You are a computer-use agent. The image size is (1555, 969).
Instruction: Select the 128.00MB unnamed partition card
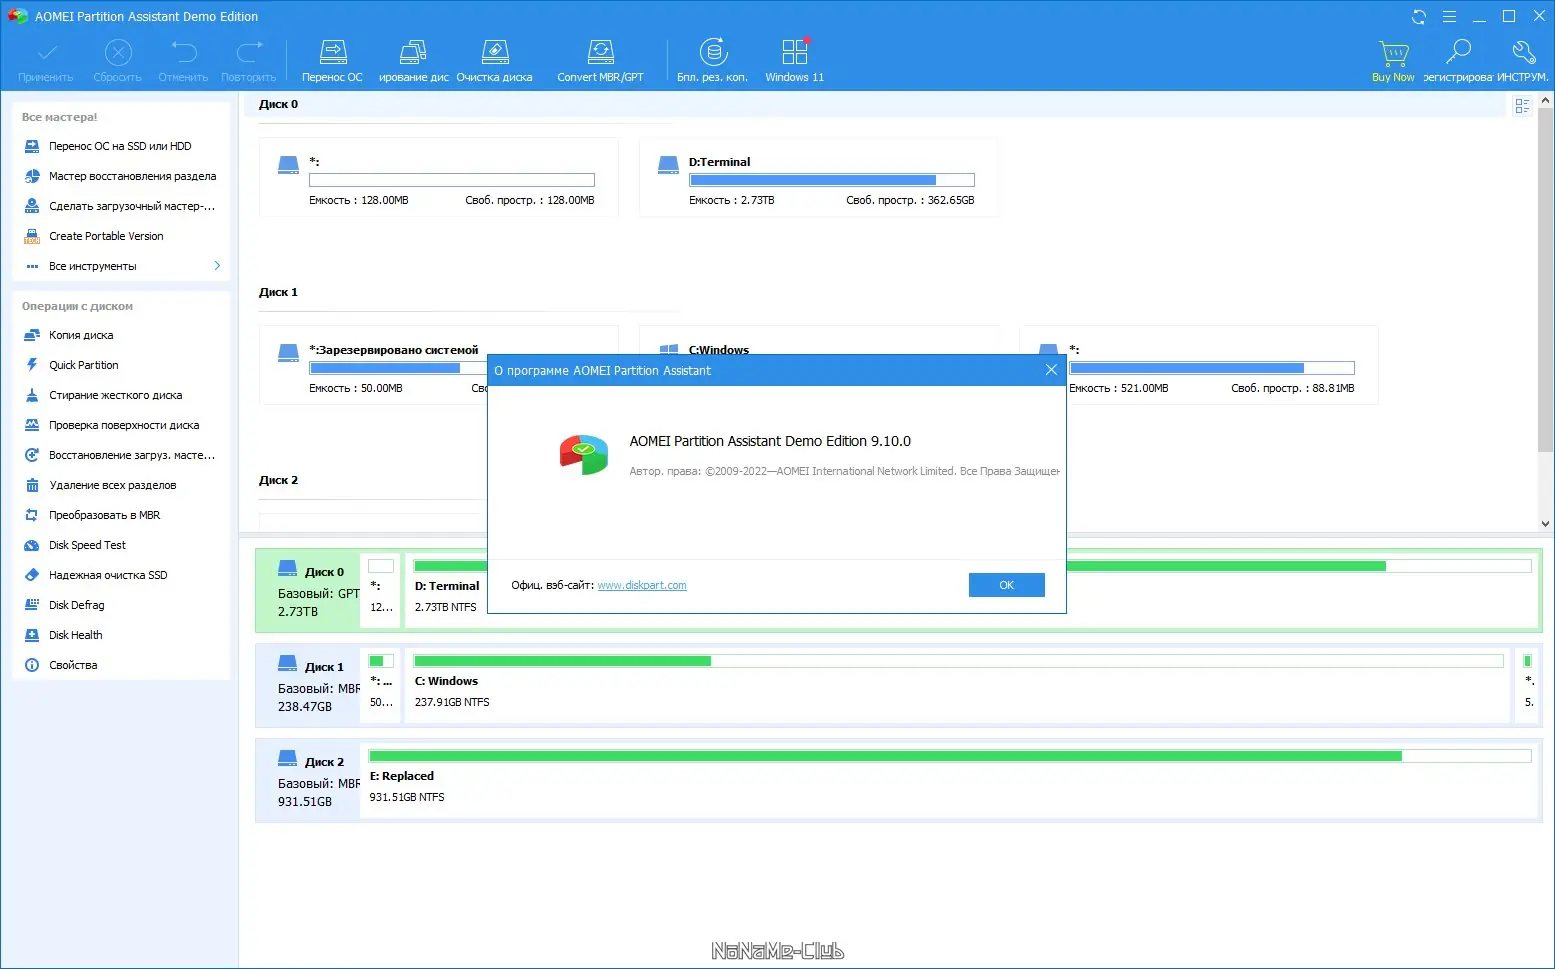tap(438, 178)
